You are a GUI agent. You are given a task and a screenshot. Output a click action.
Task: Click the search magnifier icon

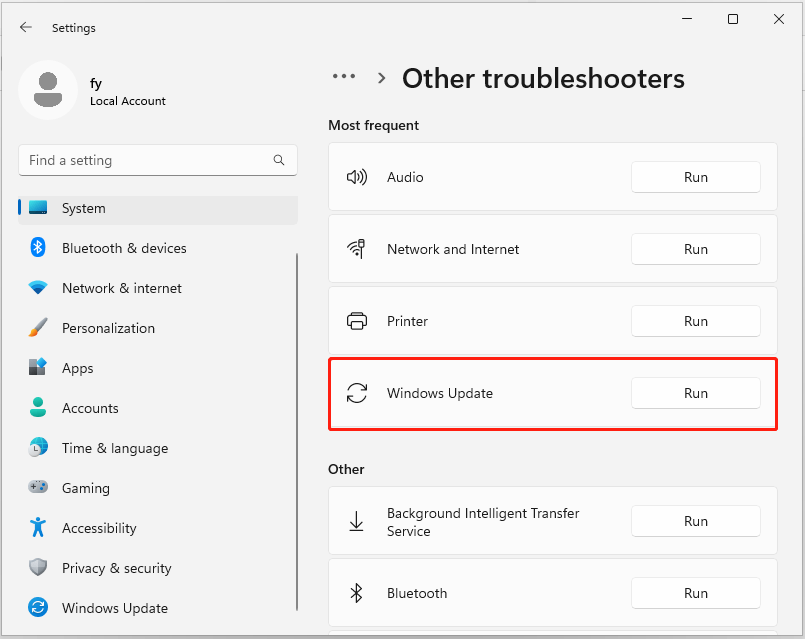(279, 160)
